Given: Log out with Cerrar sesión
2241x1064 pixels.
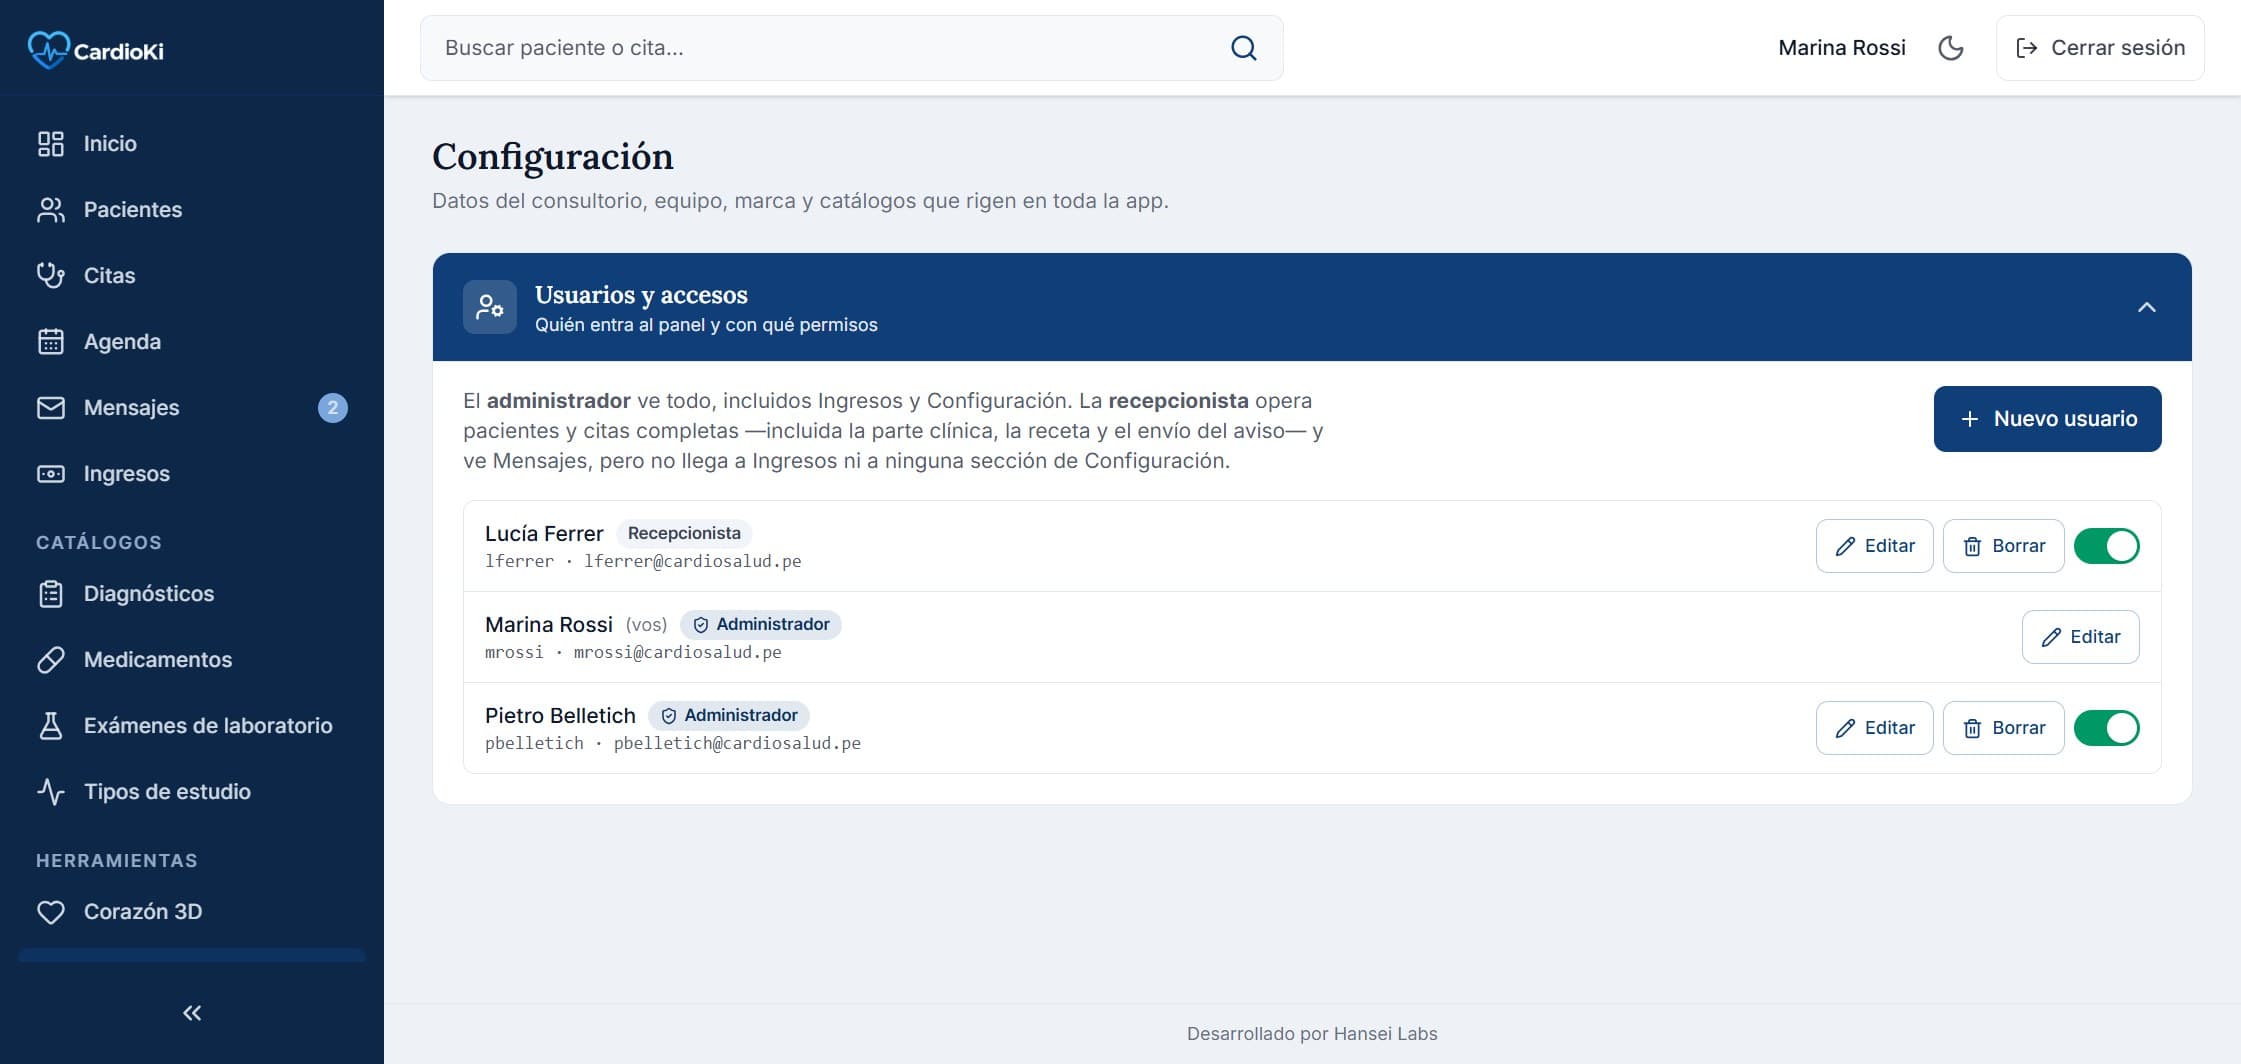Looking at the screenshot, I should click(x=2100, y=48).
